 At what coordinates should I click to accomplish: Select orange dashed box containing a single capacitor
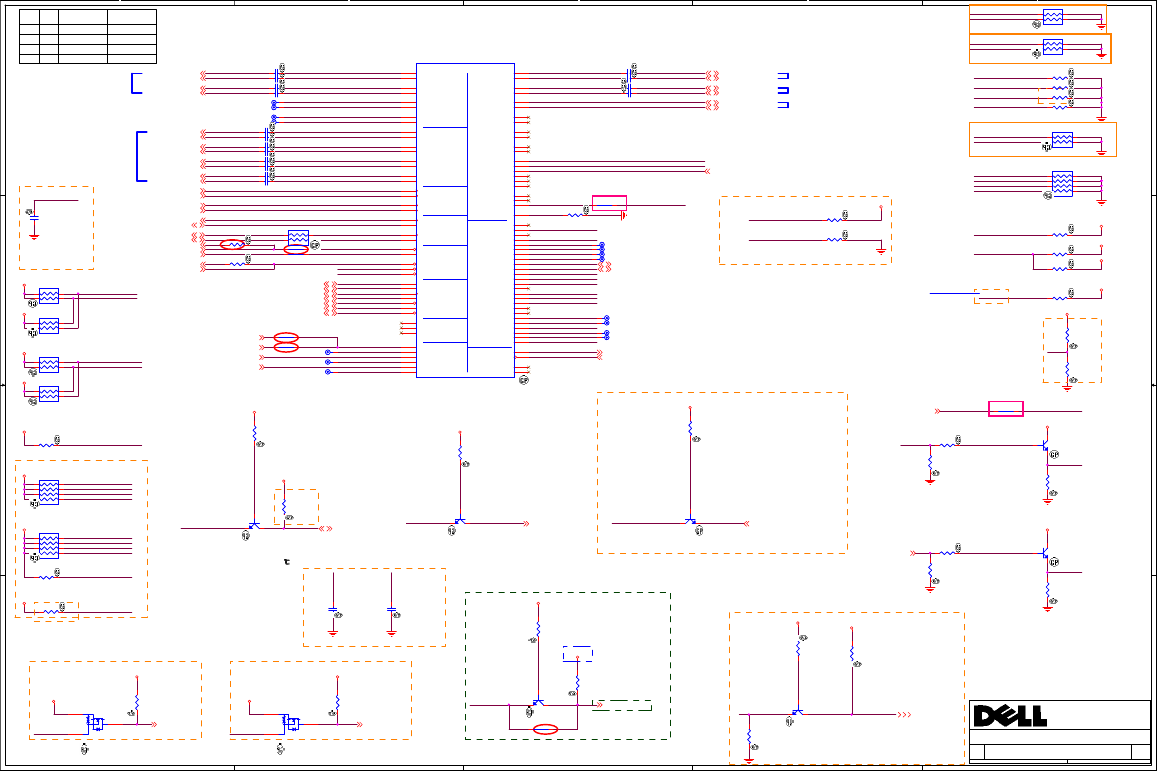pos(57,228)
